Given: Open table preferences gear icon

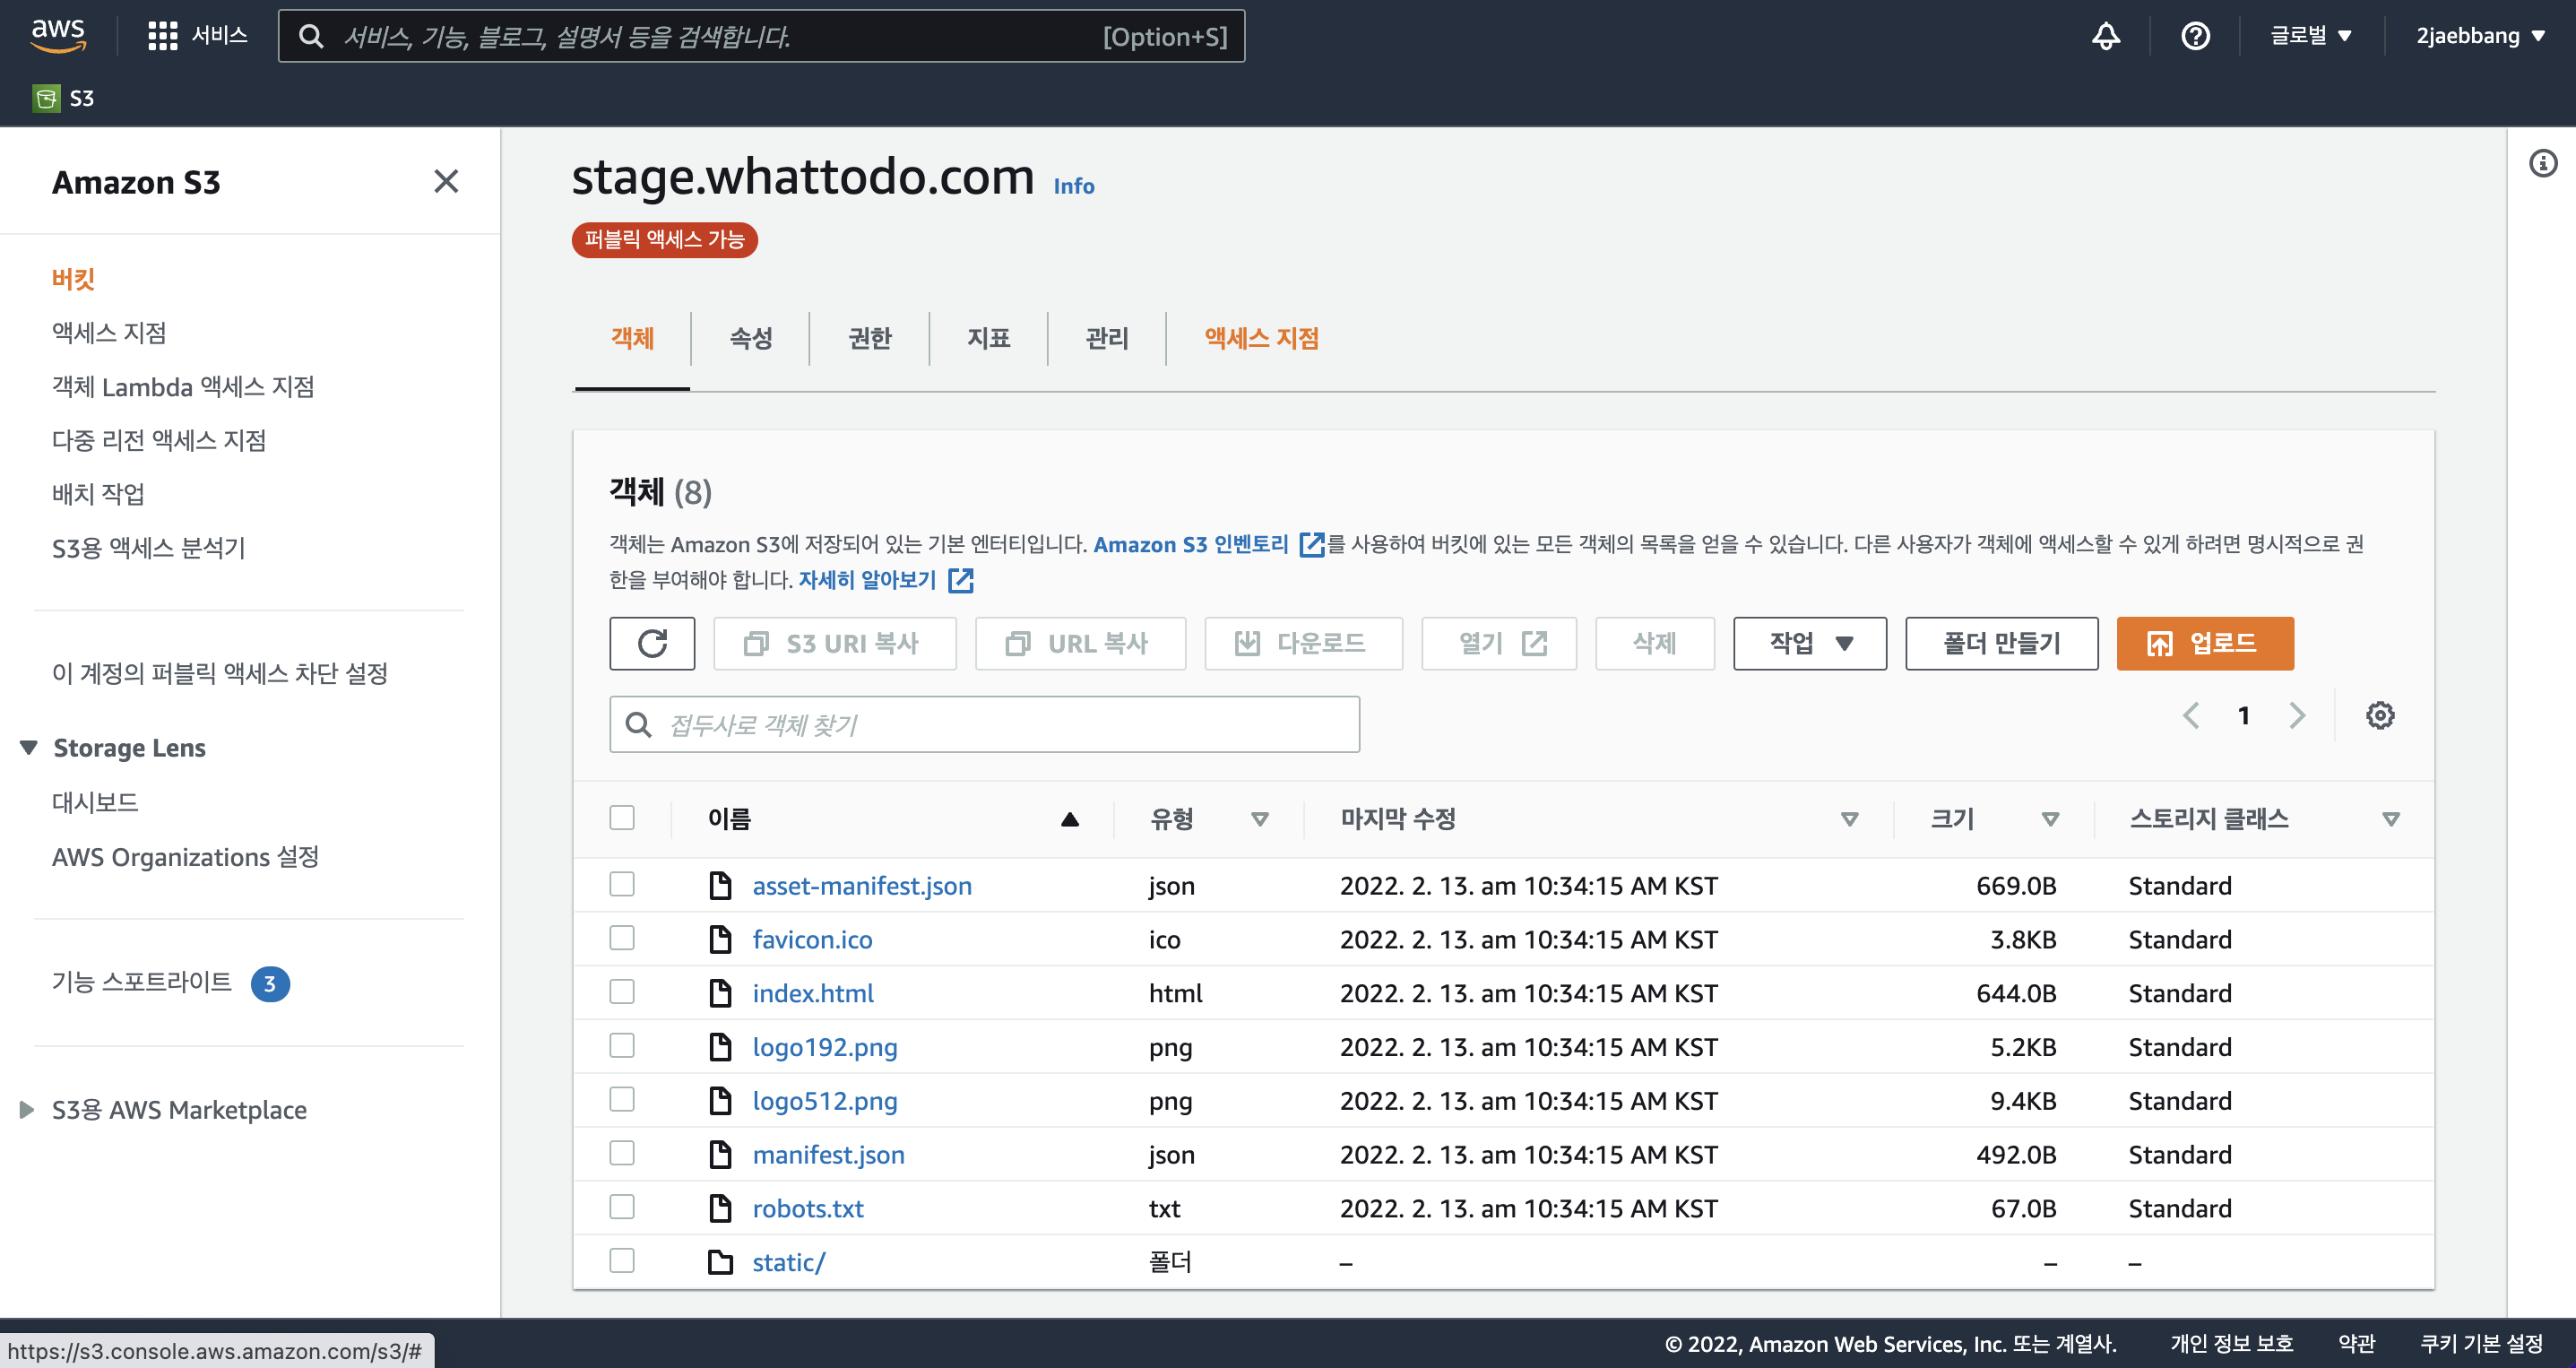Looking at the screenshot, I should (x=2379, y=716).
